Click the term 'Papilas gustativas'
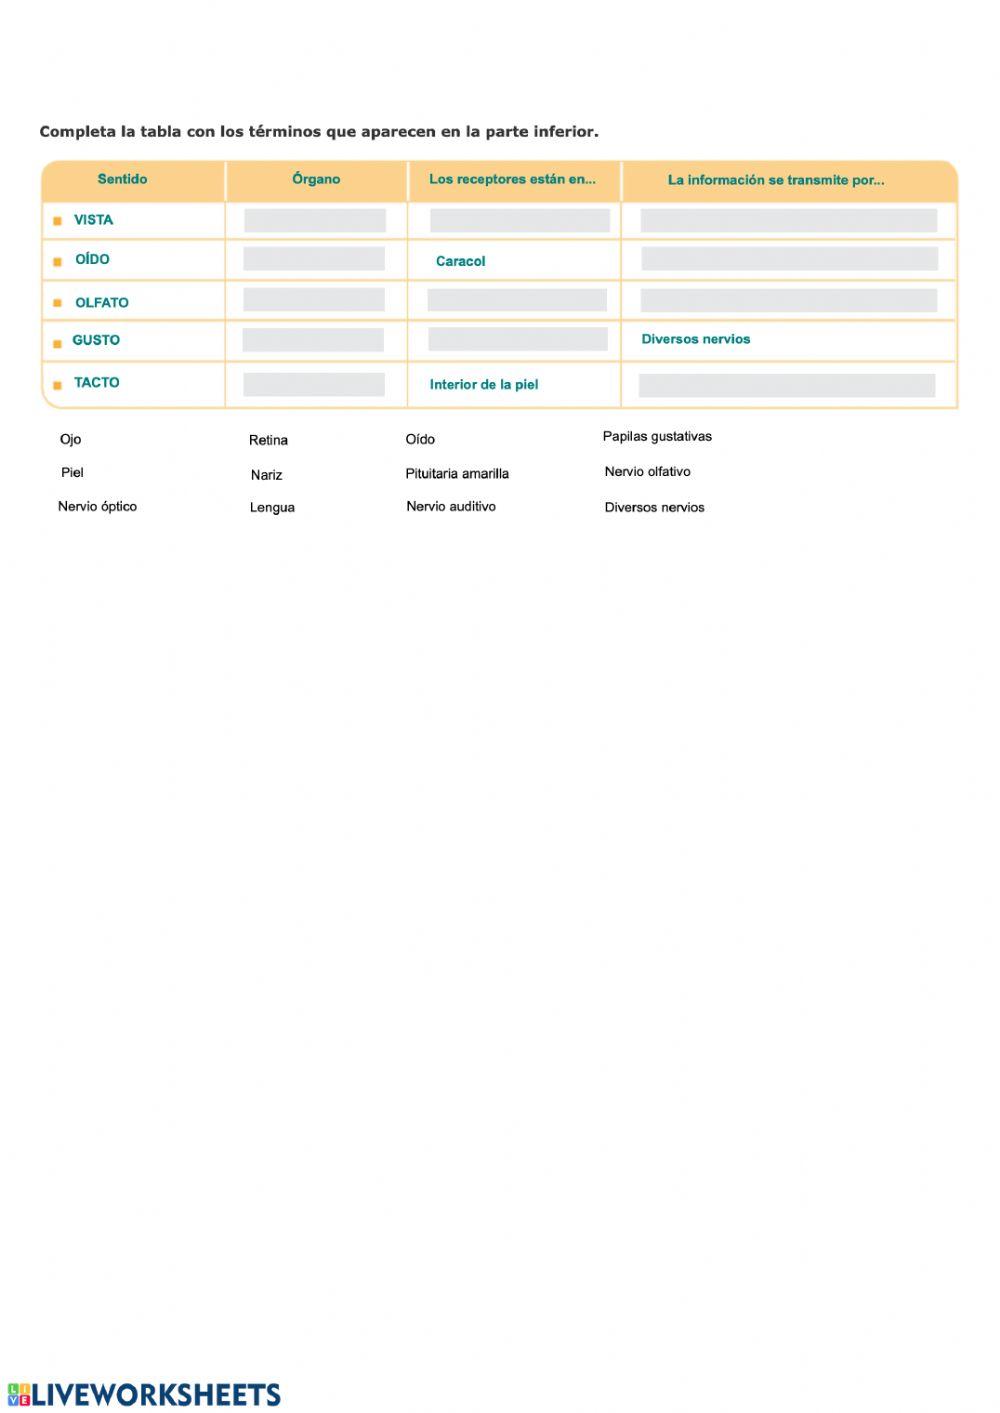 657,437
